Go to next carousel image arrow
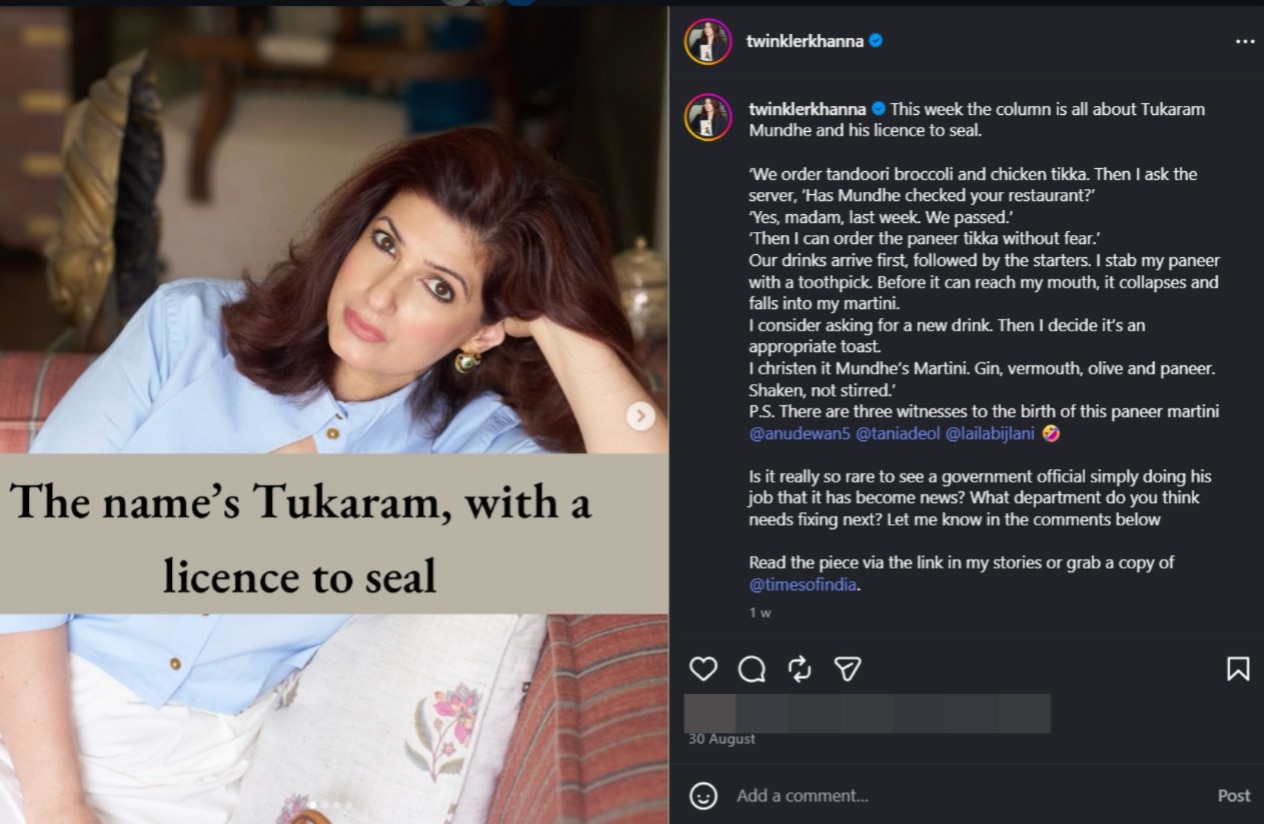Image resolution: width=1264 pixels, height=824 pixels. pos(641,416)
